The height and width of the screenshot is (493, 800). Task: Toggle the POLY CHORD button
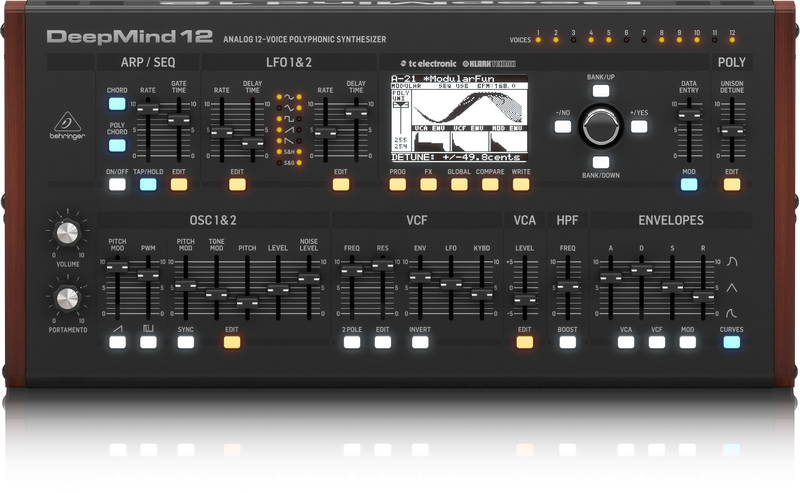click(x=117, y=145)
